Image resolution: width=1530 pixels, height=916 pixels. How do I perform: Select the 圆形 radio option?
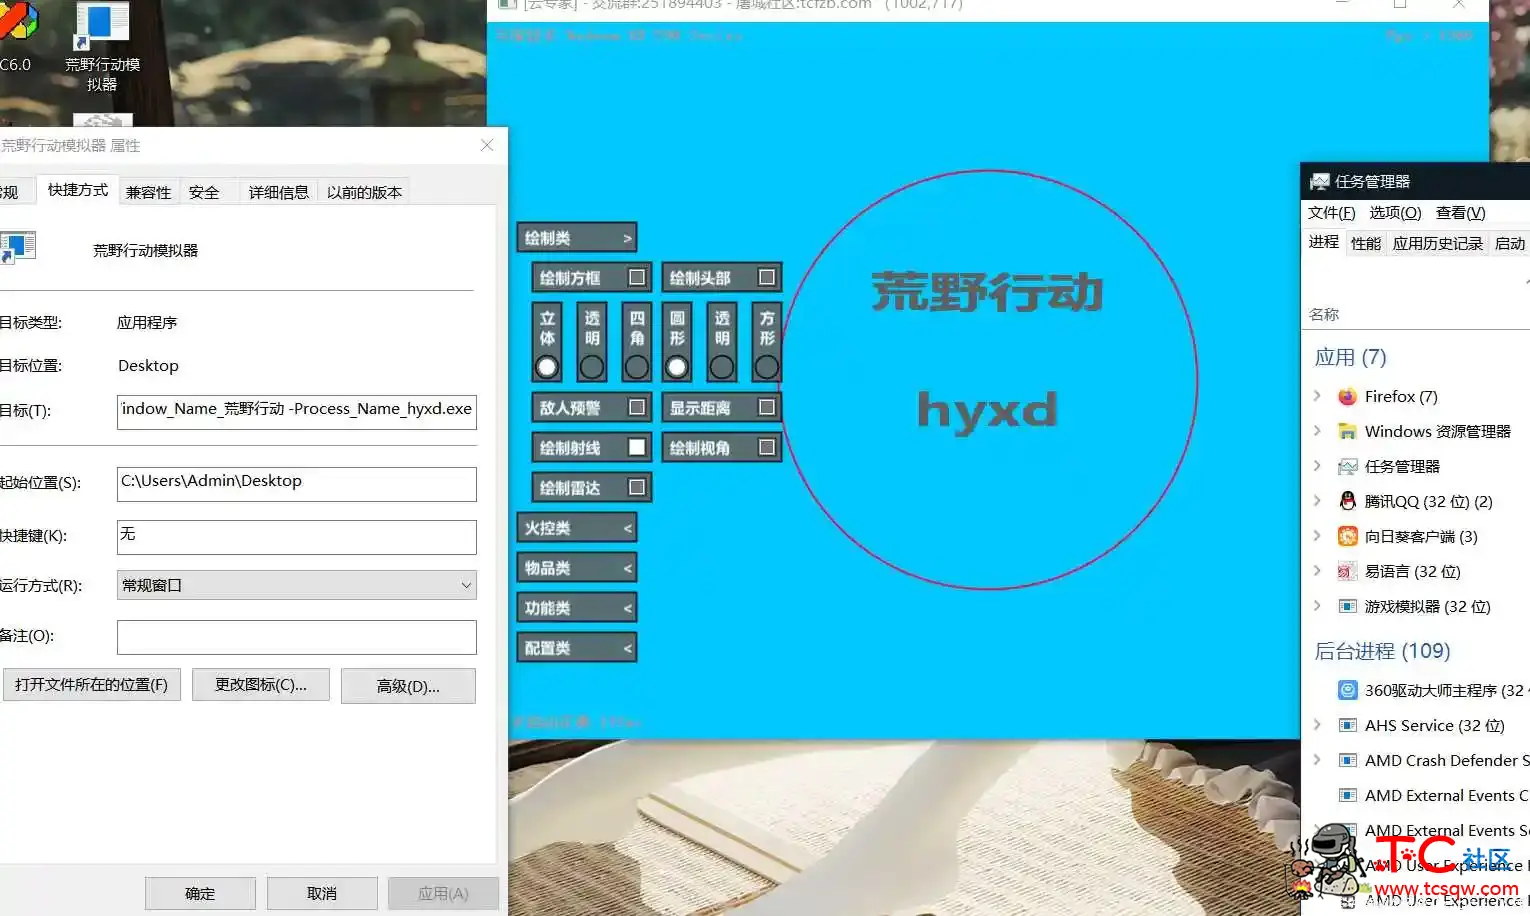(x=677, y=367)
